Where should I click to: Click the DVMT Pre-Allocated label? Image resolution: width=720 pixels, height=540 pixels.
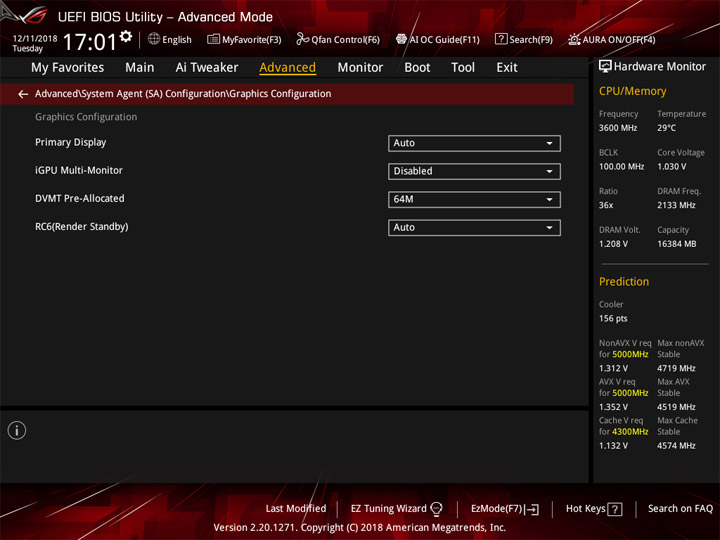(80, 198)
